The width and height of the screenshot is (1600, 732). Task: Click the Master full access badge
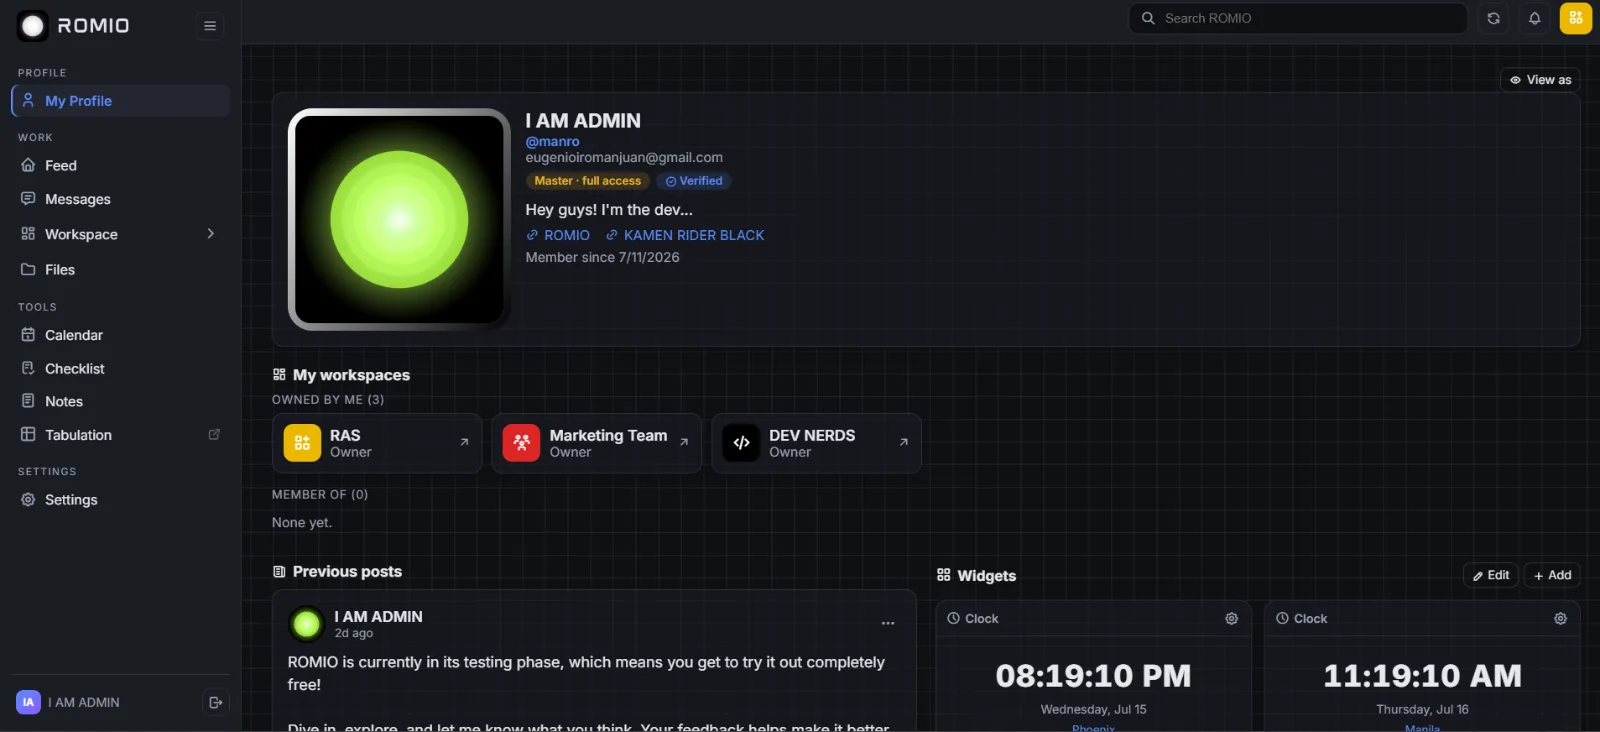(588, 181)
